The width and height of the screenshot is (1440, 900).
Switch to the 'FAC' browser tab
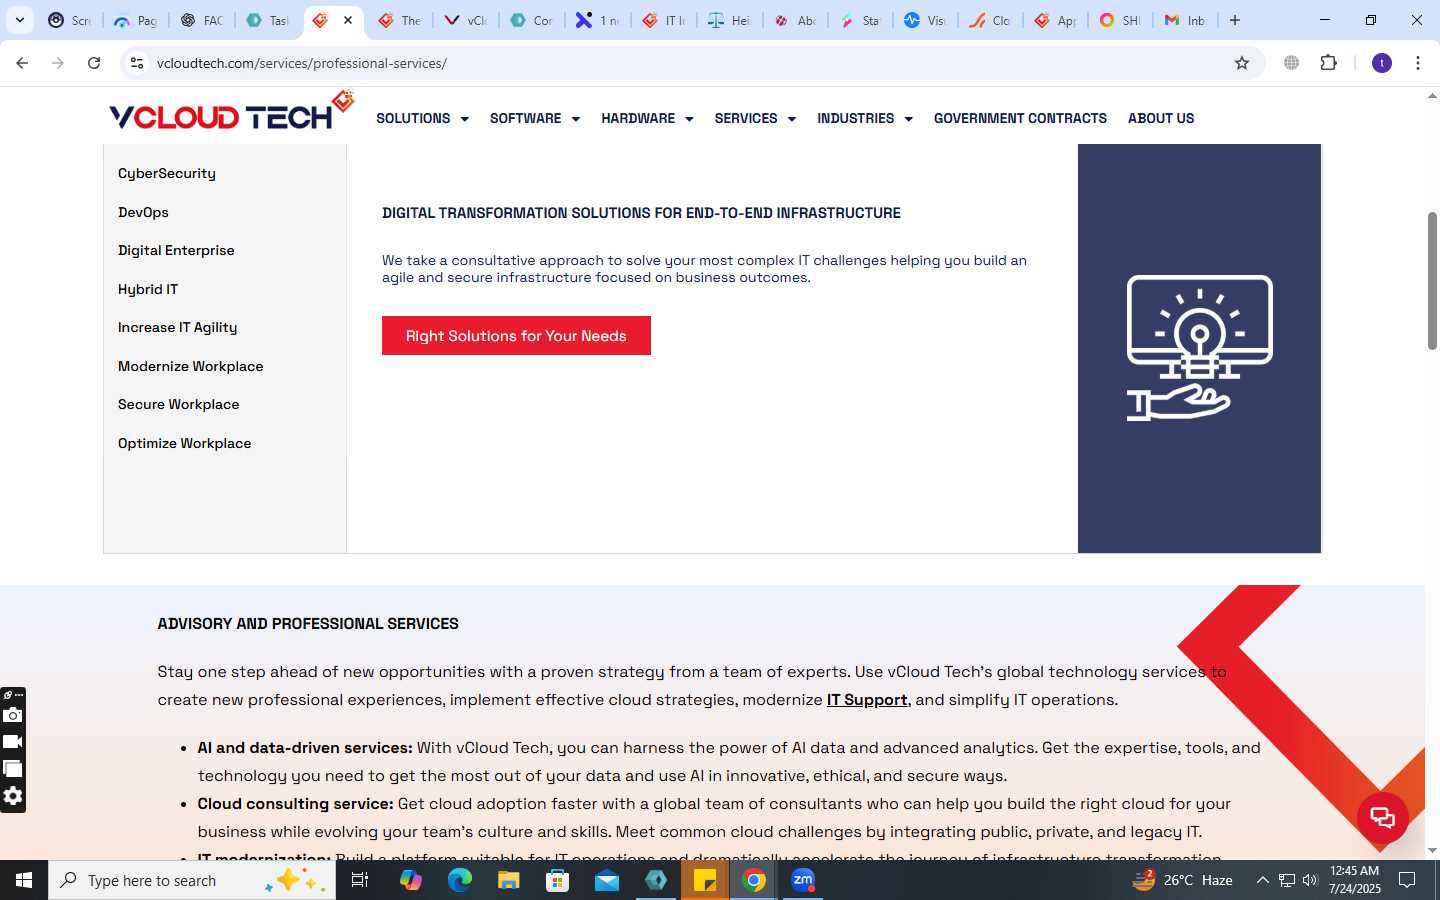201,20
